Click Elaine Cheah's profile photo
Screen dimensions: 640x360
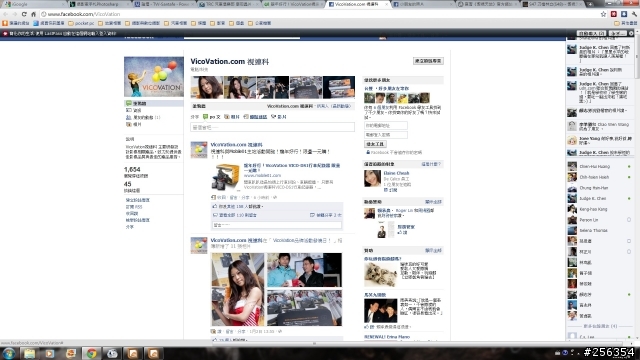point(372,179)
